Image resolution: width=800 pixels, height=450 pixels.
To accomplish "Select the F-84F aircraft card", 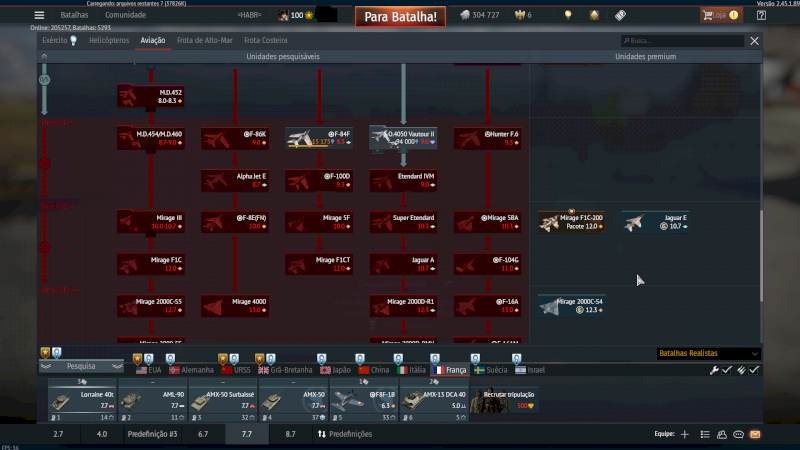I will tap(319, 138).
